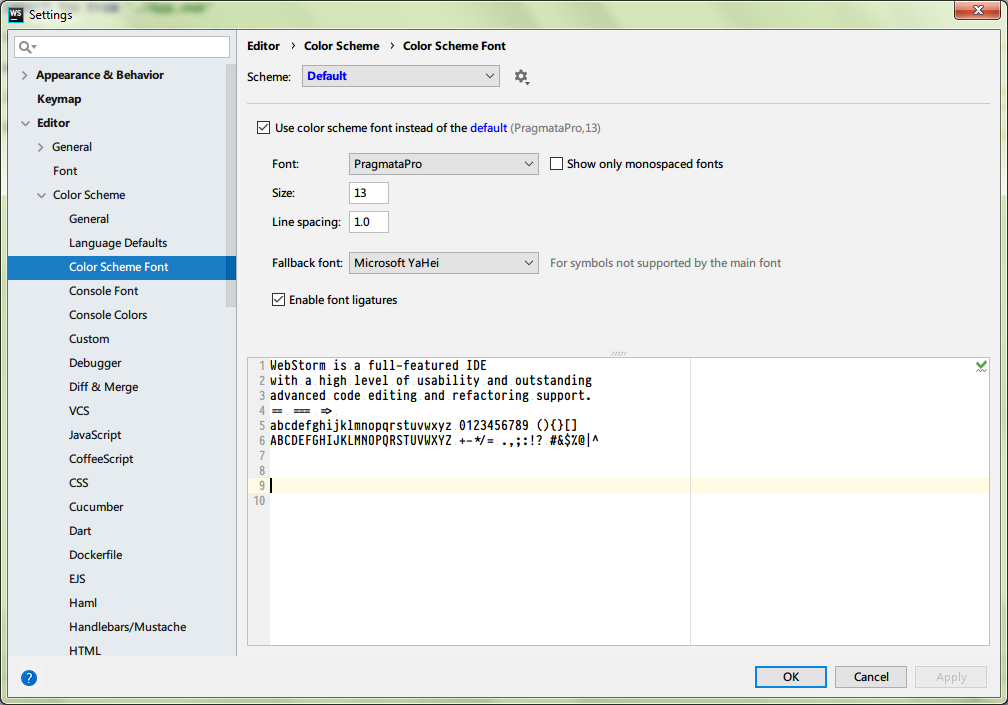Click the OK button
This screenshot has height=705, width=1008.
791,677
